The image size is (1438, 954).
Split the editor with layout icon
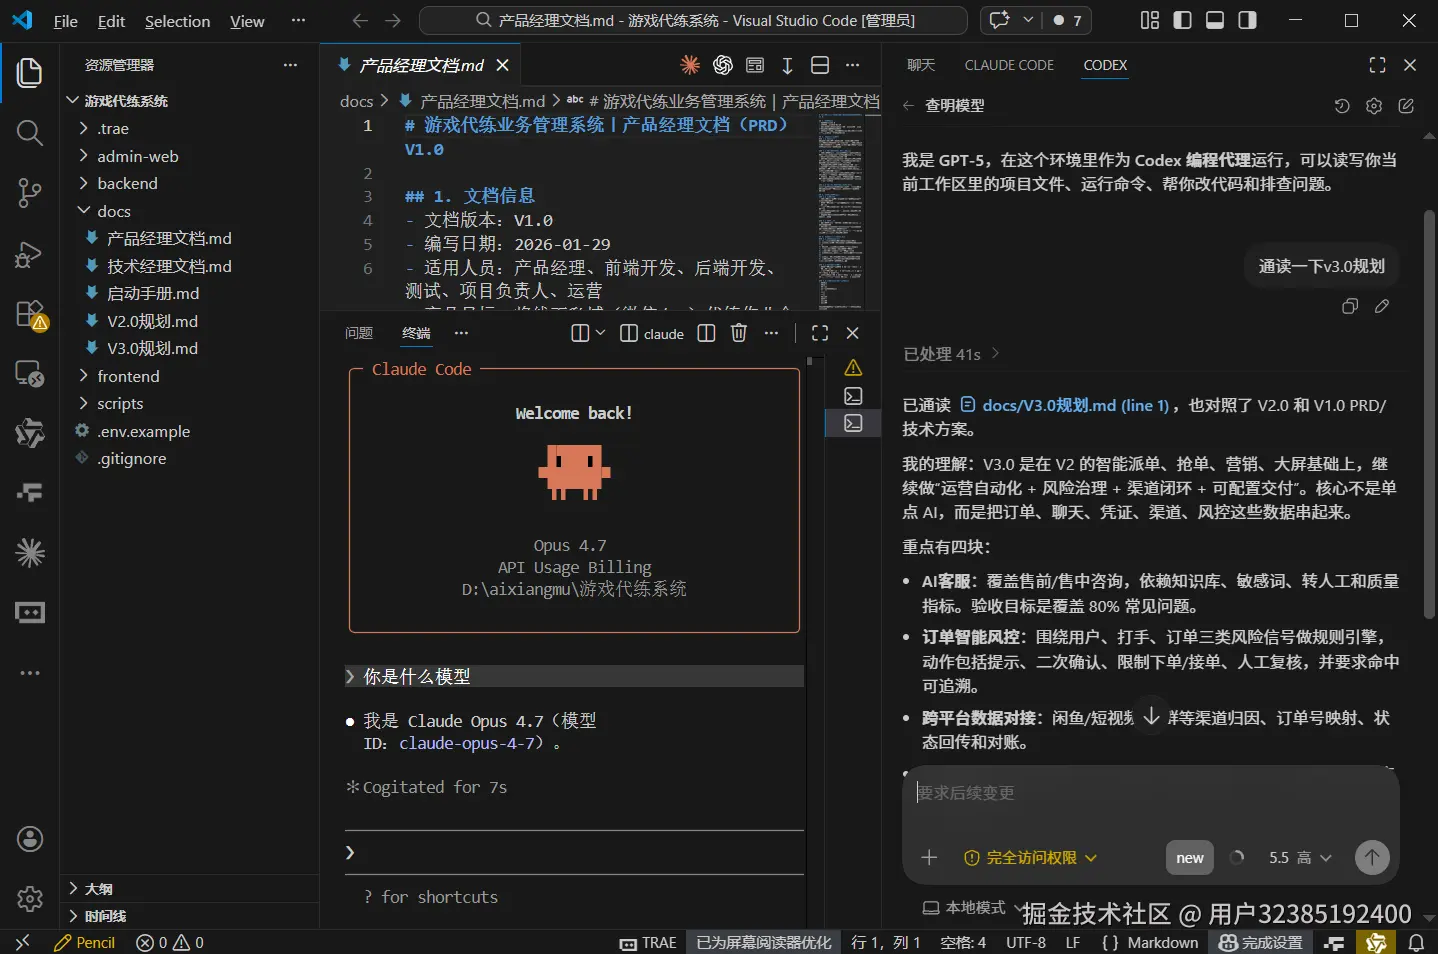click(820, 65)
